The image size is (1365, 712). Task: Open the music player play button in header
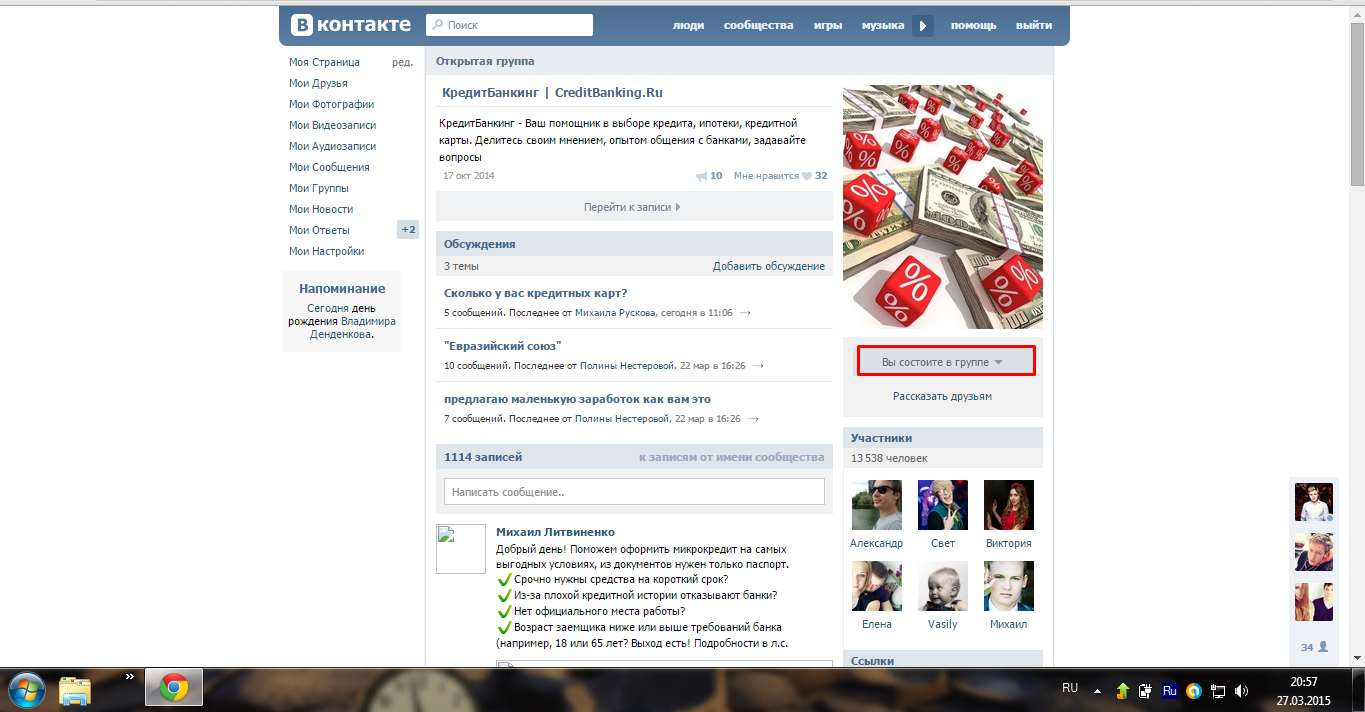923,26
